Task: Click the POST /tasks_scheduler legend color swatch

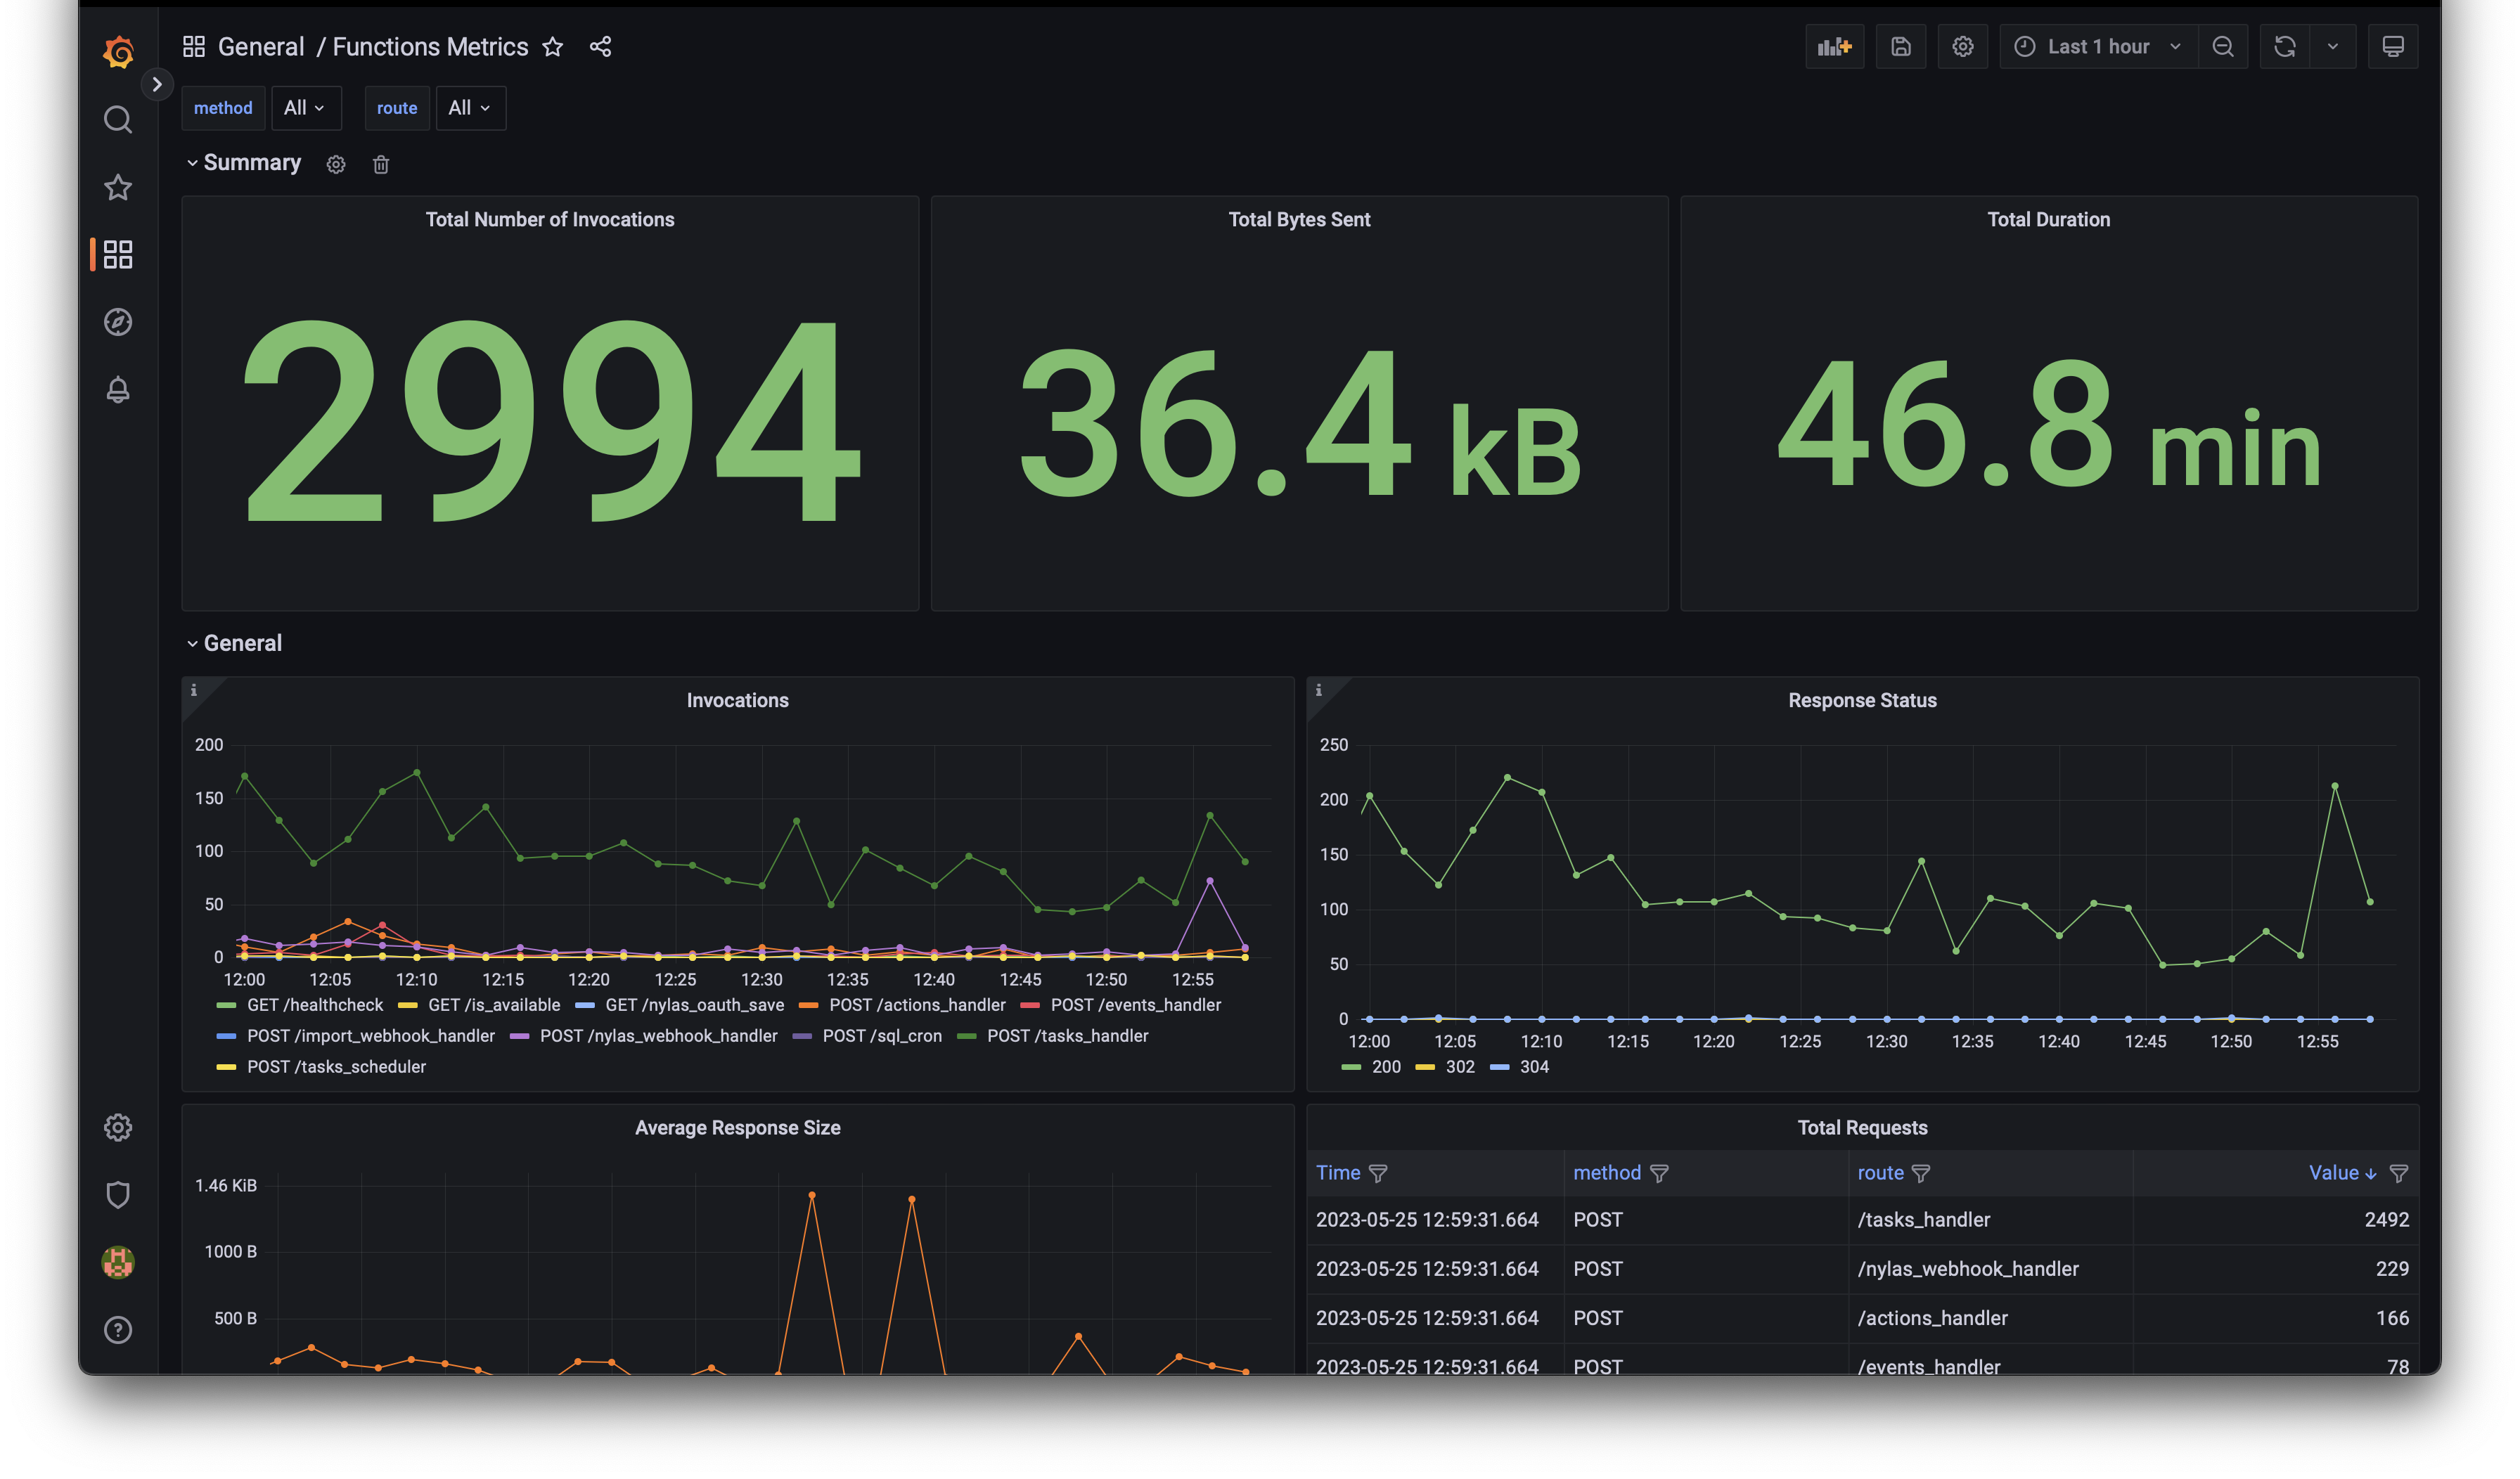Action: click(x=226, y=1067)
